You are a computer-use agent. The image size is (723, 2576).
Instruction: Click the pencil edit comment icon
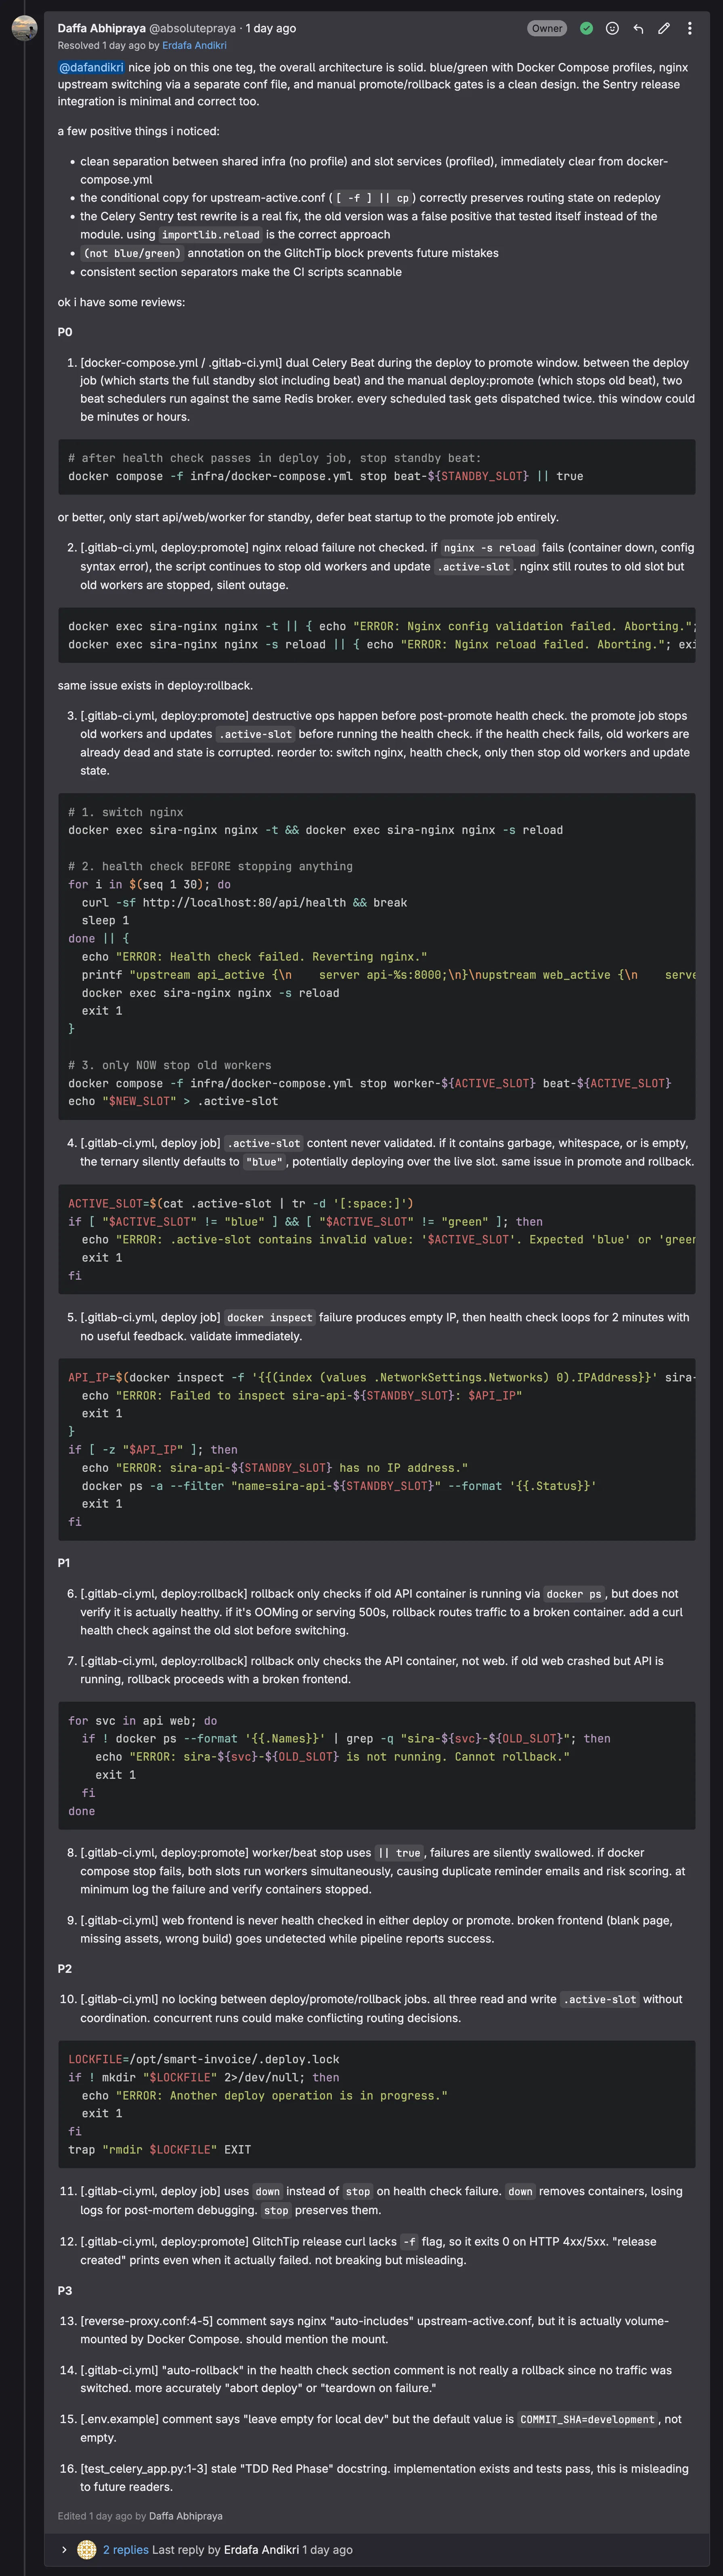pos(663,28)
